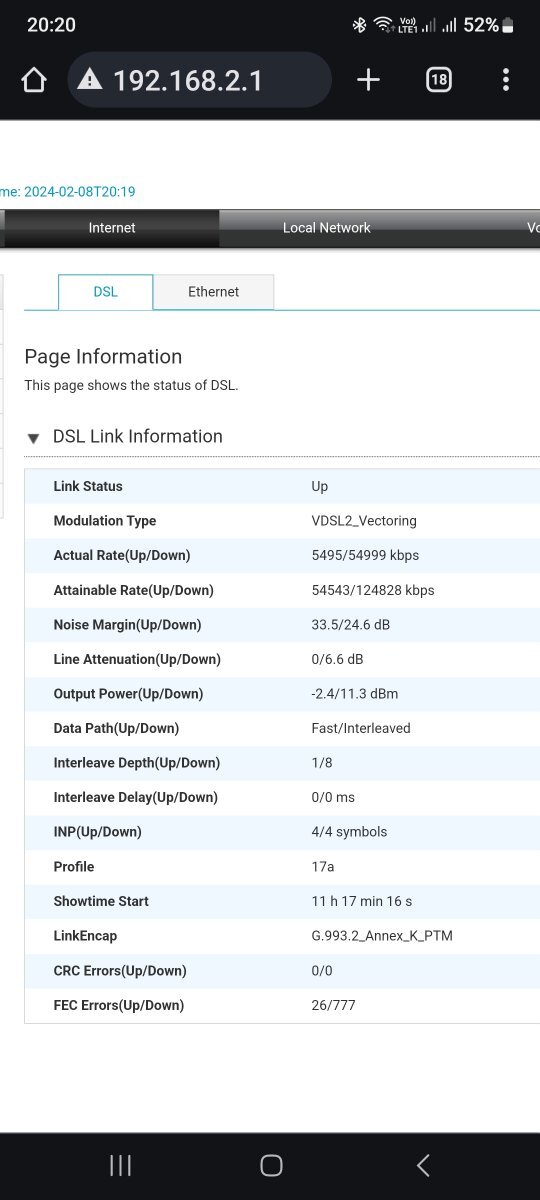This screenshot has height=1200, width=540.
Task: Collapse the DSL Link Information section
Action: [33, 438]
